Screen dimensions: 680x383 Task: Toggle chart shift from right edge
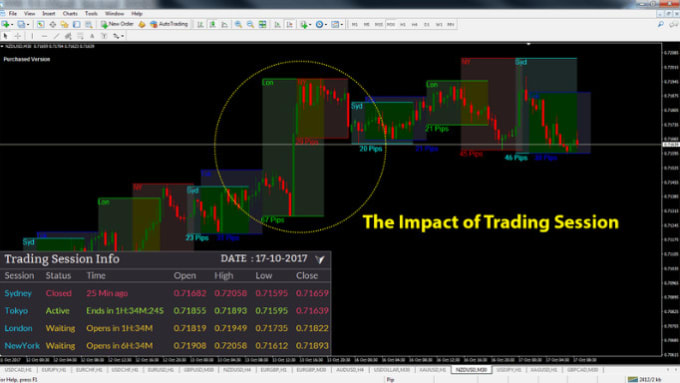(290, 24)
